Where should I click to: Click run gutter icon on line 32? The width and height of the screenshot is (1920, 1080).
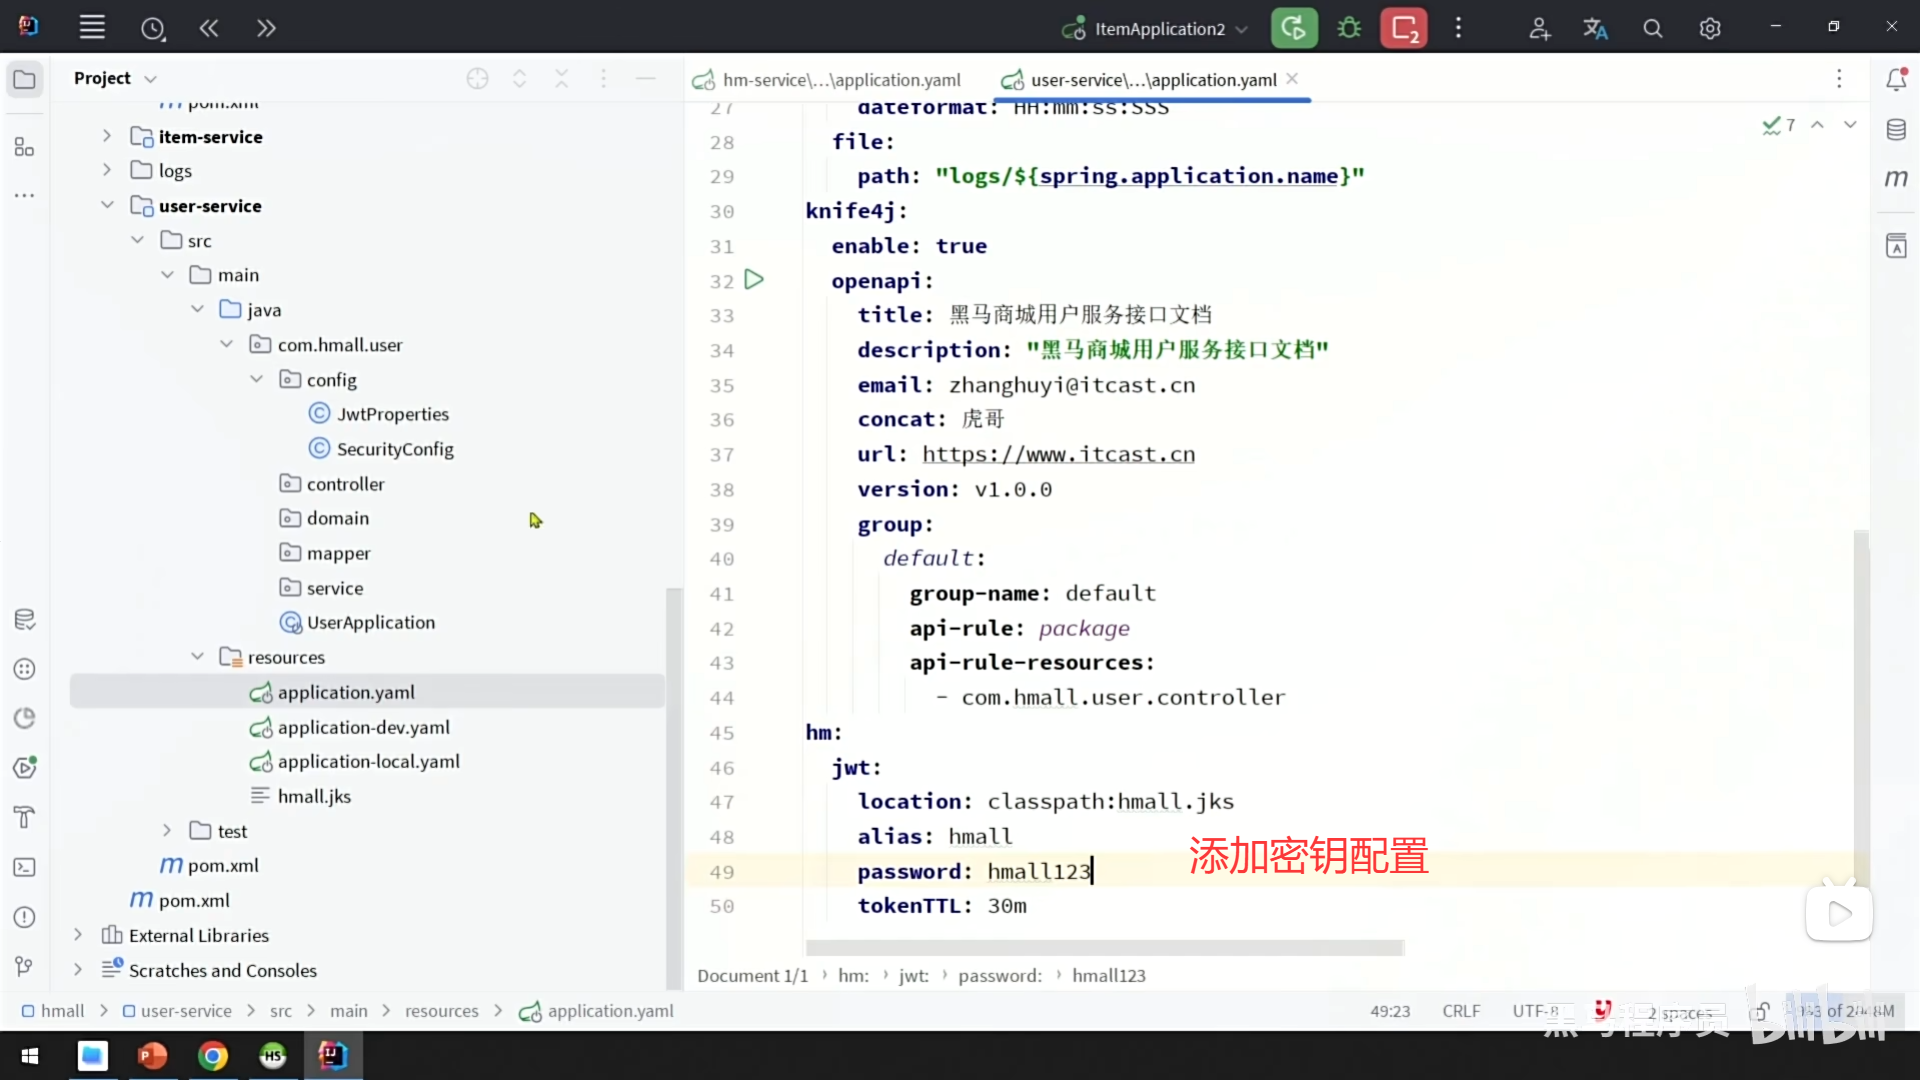pos(755,280)
